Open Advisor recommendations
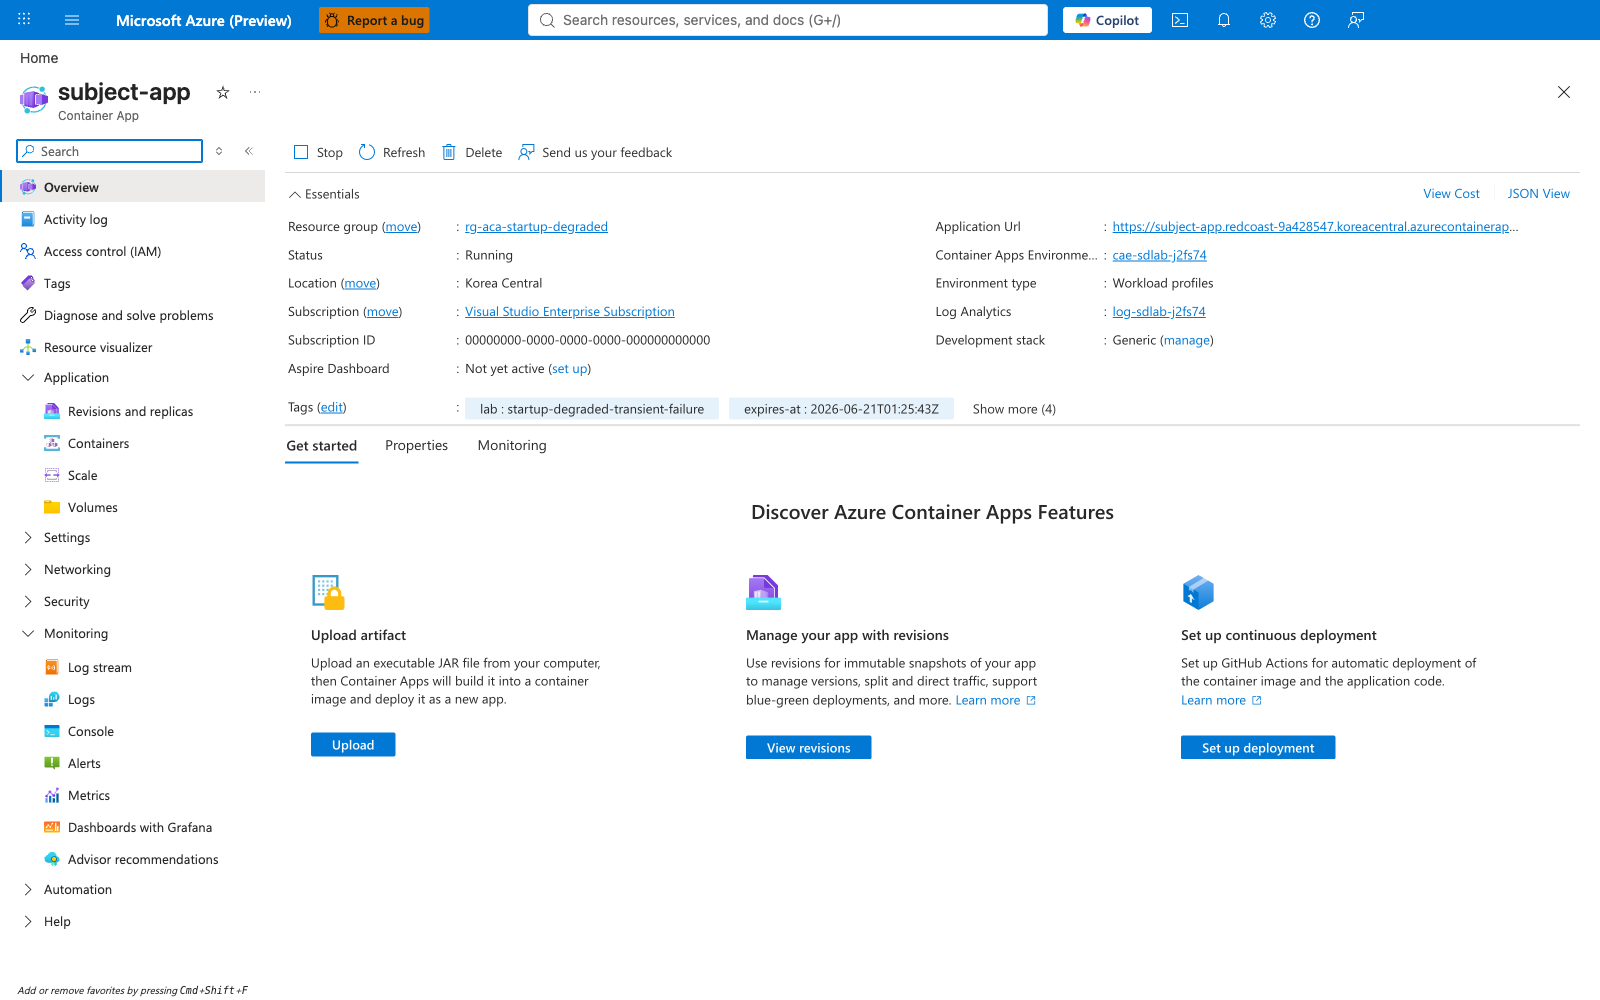The image size is (1600, 1000). (142, 859)
